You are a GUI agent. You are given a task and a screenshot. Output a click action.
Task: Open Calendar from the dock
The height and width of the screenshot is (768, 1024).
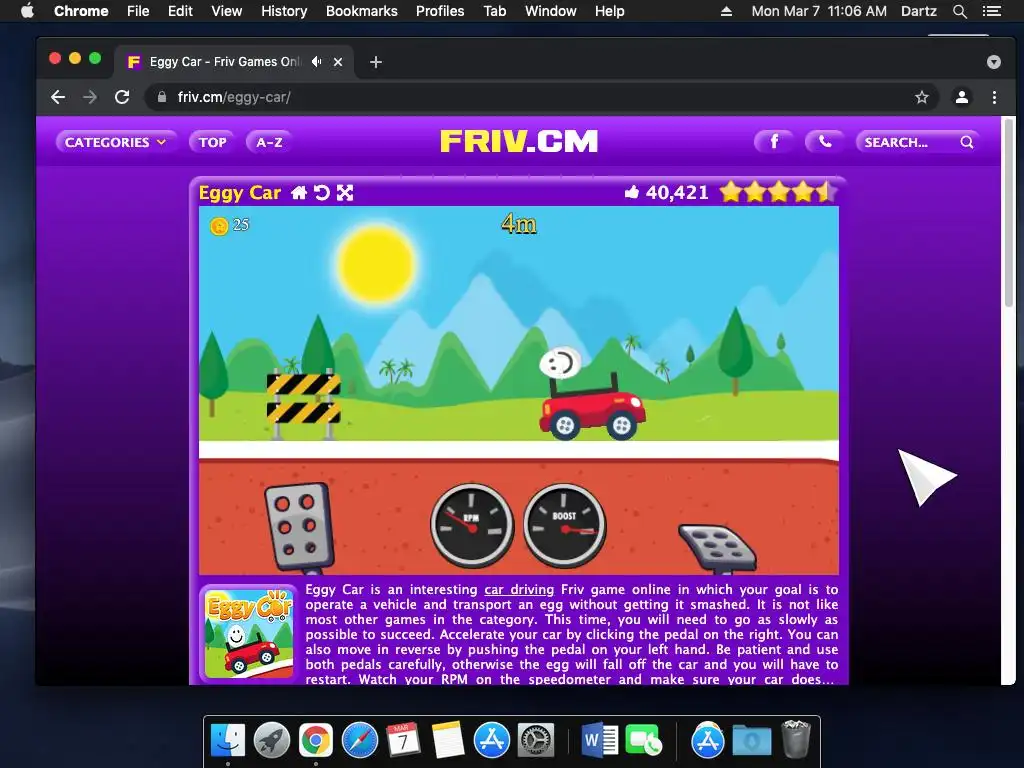tap(404, 741)
